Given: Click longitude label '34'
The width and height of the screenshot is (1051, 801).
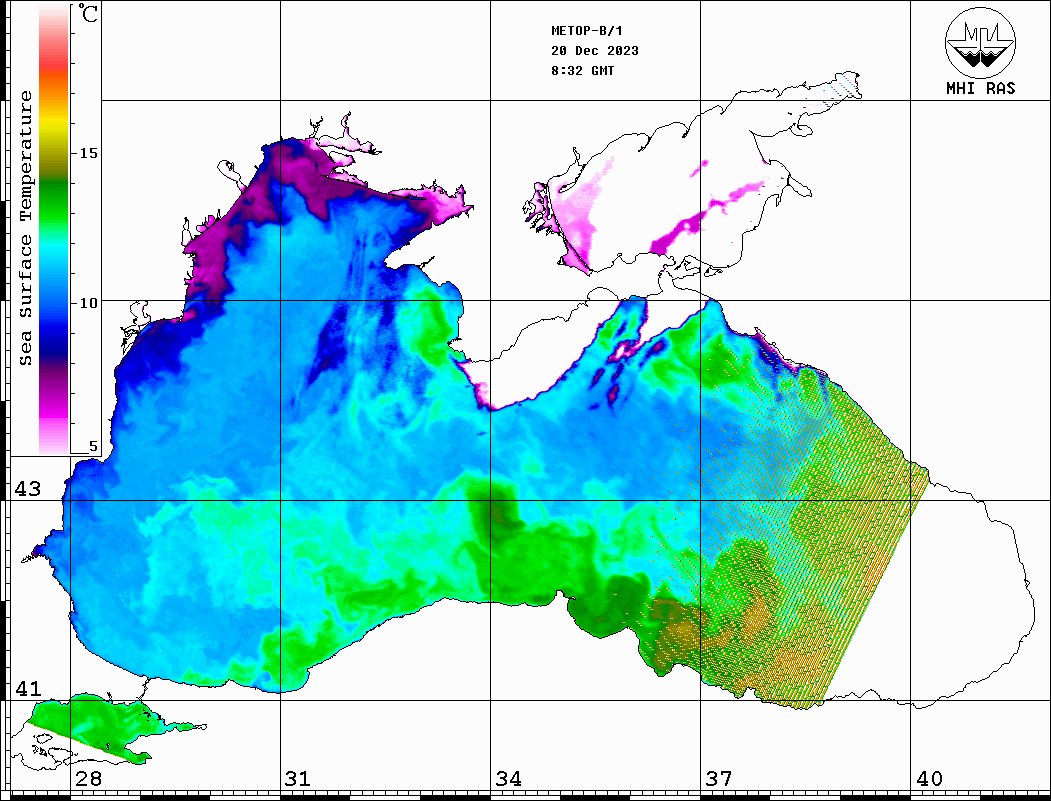Looking at the screenshot, I should click(x=508, y=779).
